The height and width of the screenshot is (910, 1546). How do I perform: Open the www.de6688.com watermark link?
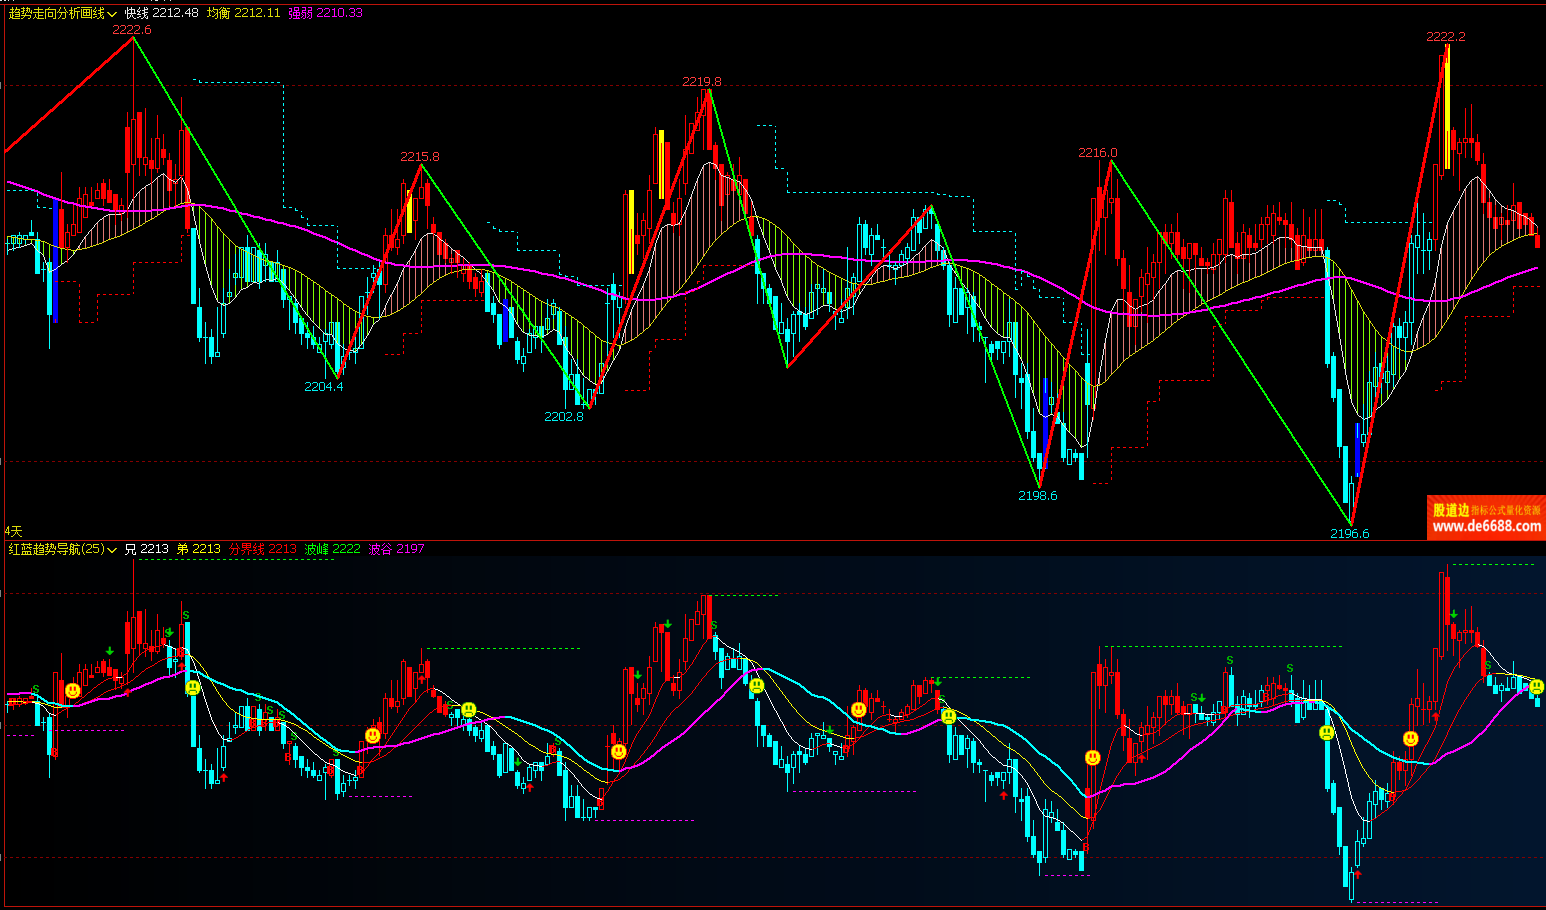coord(1486,527)
